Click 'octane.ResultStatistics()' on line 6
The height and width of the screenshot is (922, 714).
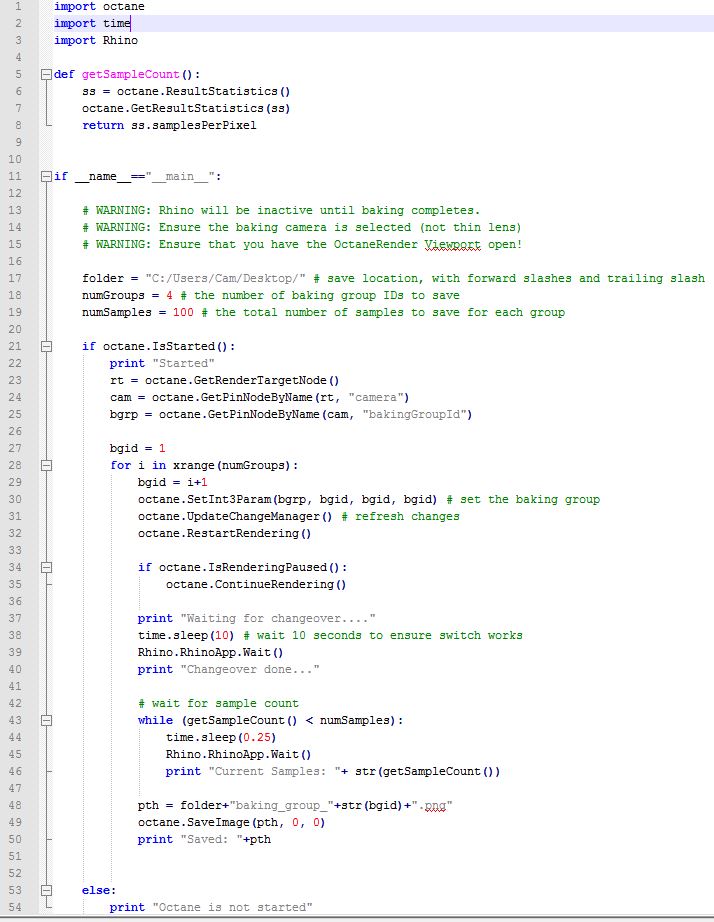click(x=203, y=92)
